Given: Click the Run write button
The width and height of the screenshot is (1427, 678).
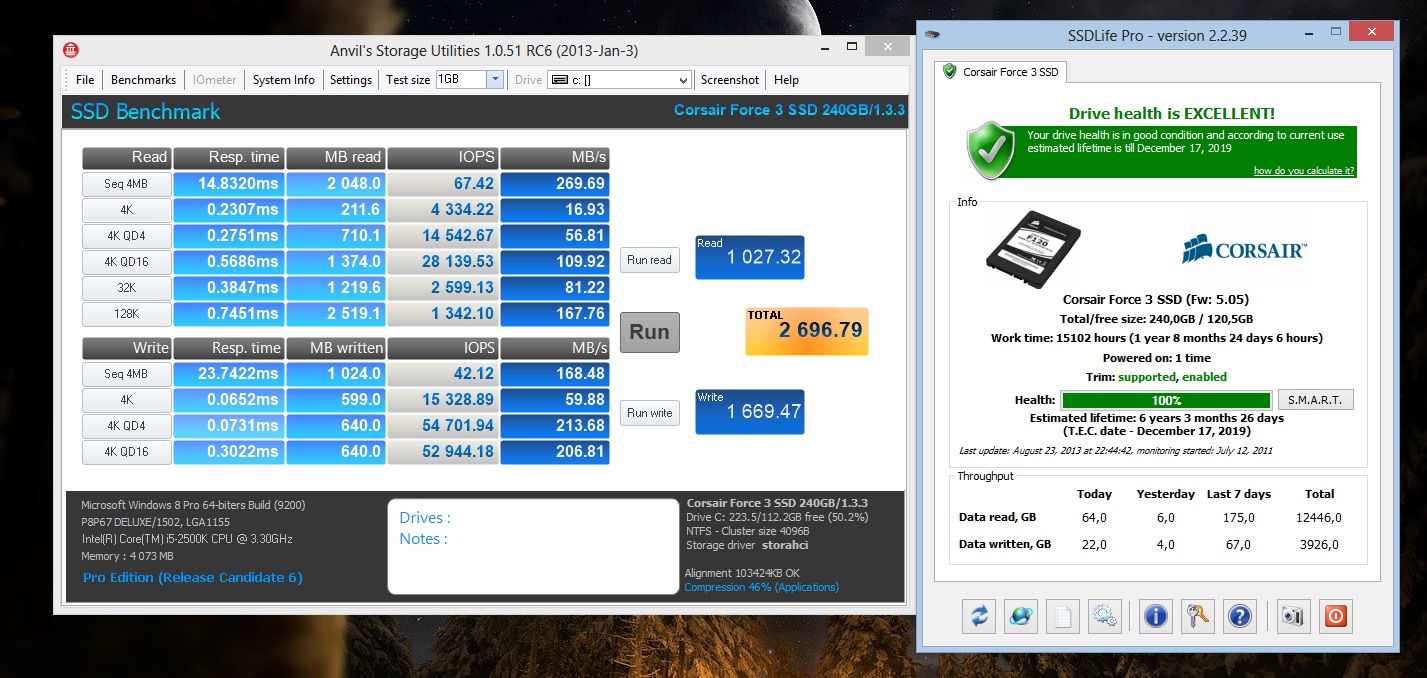Looking at the screenshot, I should pyautogui.click(x=649, y=413).
